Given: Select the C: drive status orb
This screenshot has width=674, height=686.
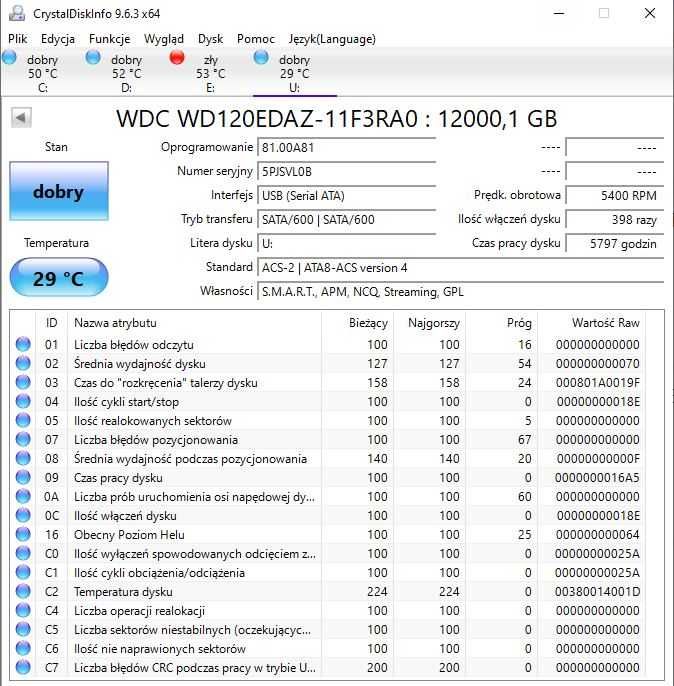Looking at the screenshot, I should tap(9, 57).
